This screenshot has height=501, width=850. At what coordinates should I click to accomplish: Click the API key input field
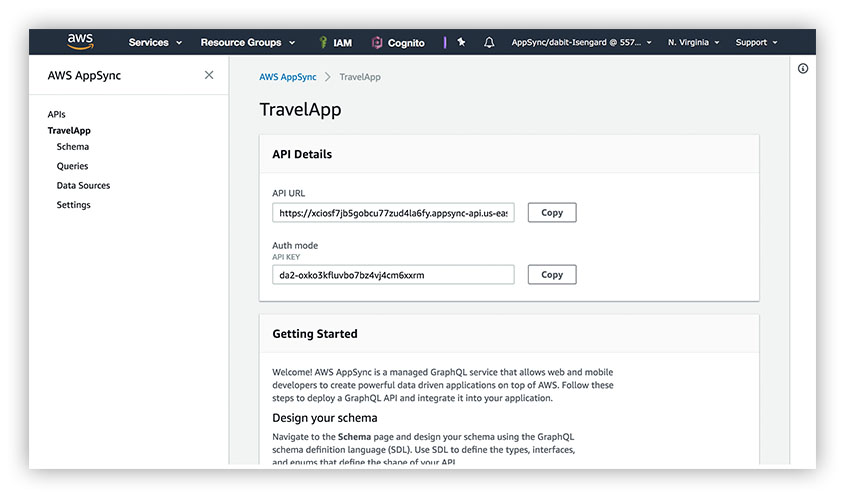(x=393, y=274)
